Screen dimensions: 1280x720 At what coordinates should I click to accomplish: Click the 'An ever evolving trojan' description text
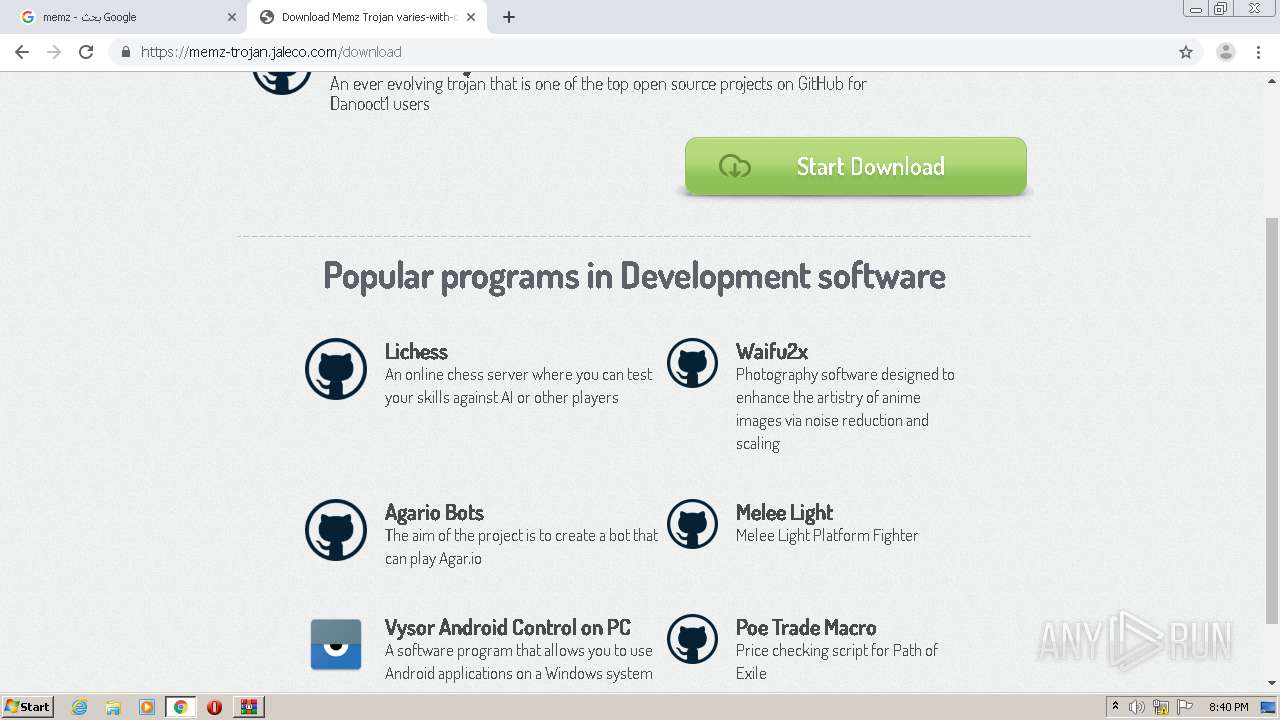pyautogui.click(x=598, y=93)
